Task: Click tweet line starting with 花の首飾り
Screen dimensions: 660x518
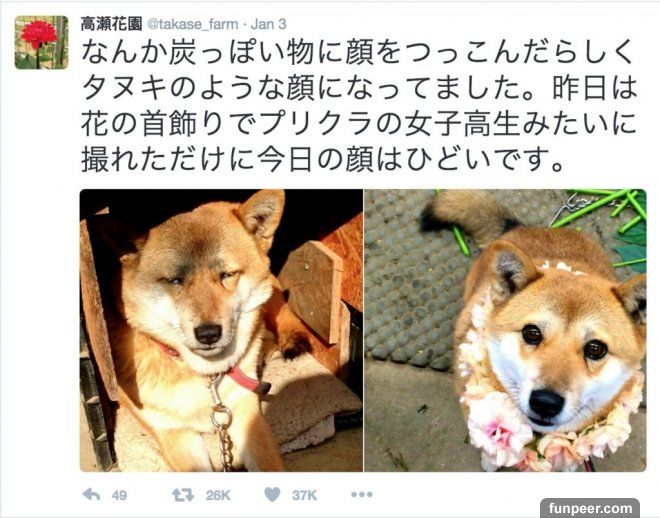Action: pyautogui.click(x=359, y=124)
